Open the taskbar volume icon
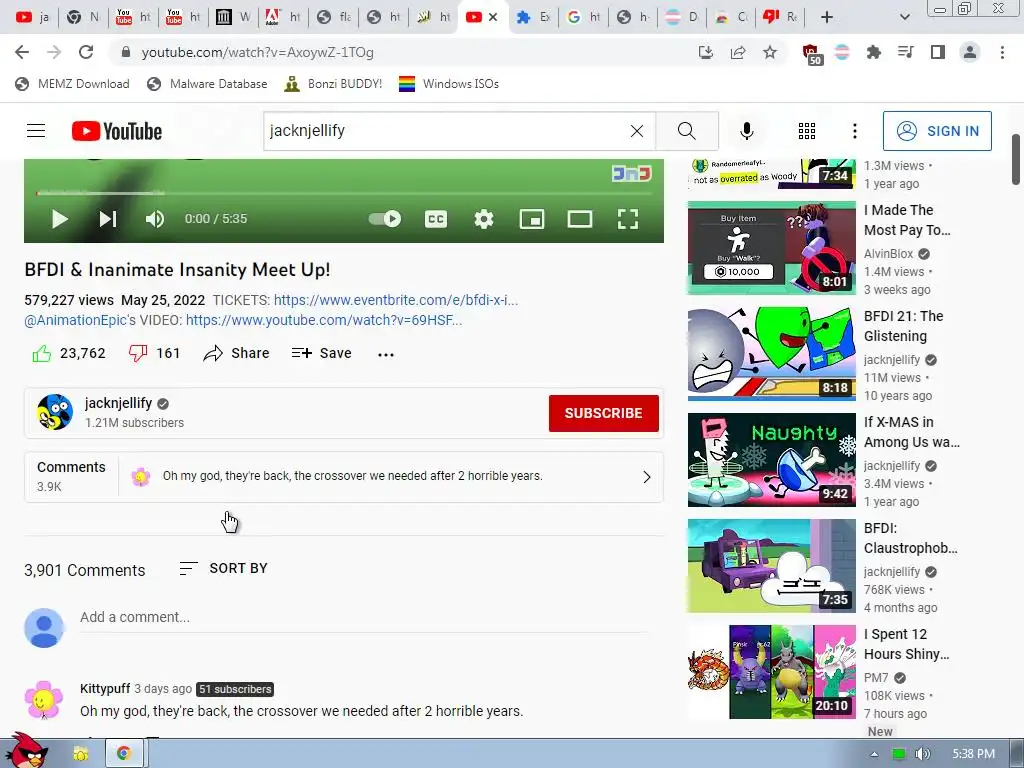This screenshot has height=768, width=1024. [x=922, y=754]
